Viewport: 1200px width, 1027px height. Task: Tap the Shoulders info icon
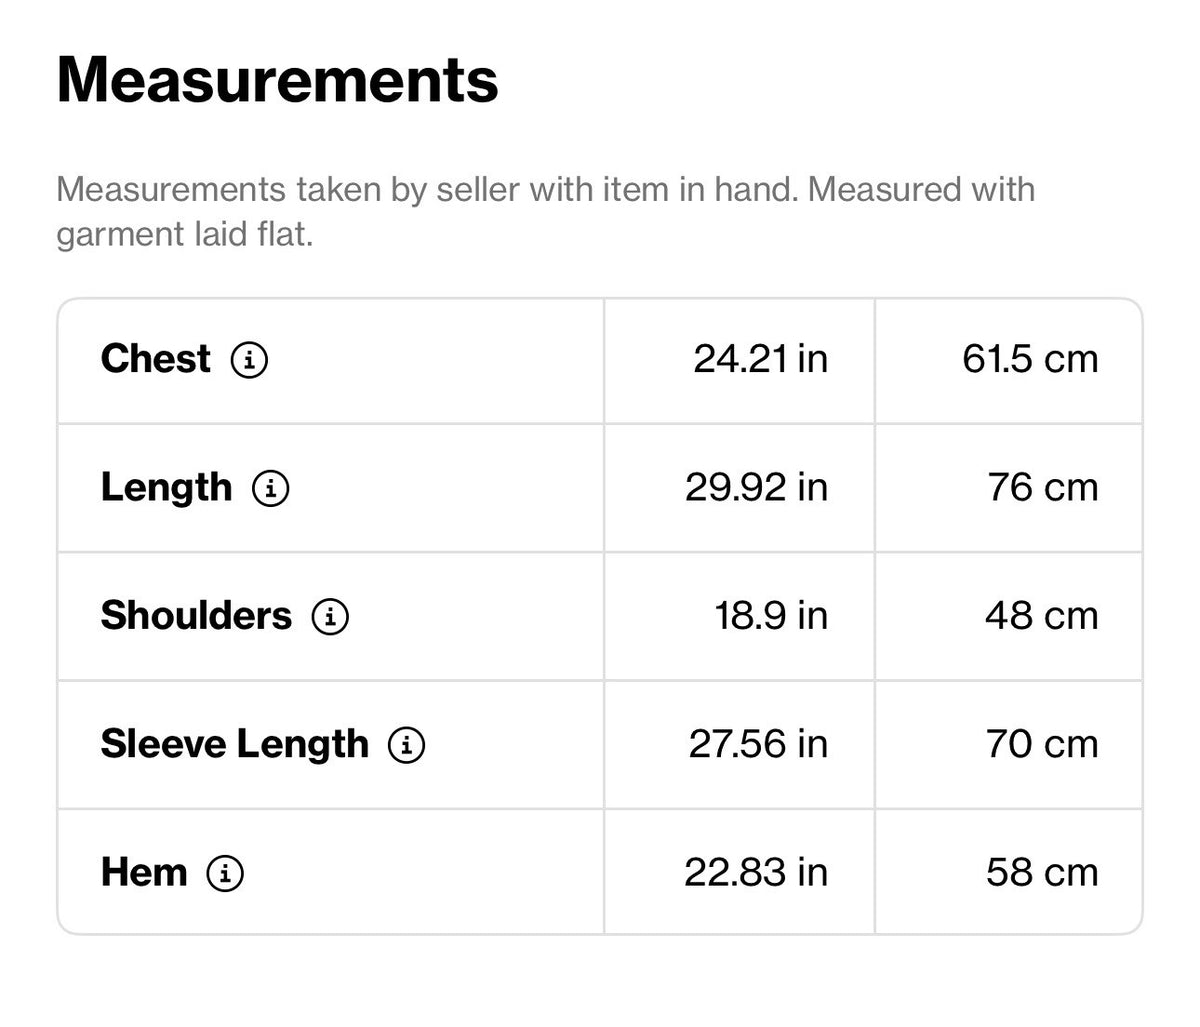(x=331, y=616)
